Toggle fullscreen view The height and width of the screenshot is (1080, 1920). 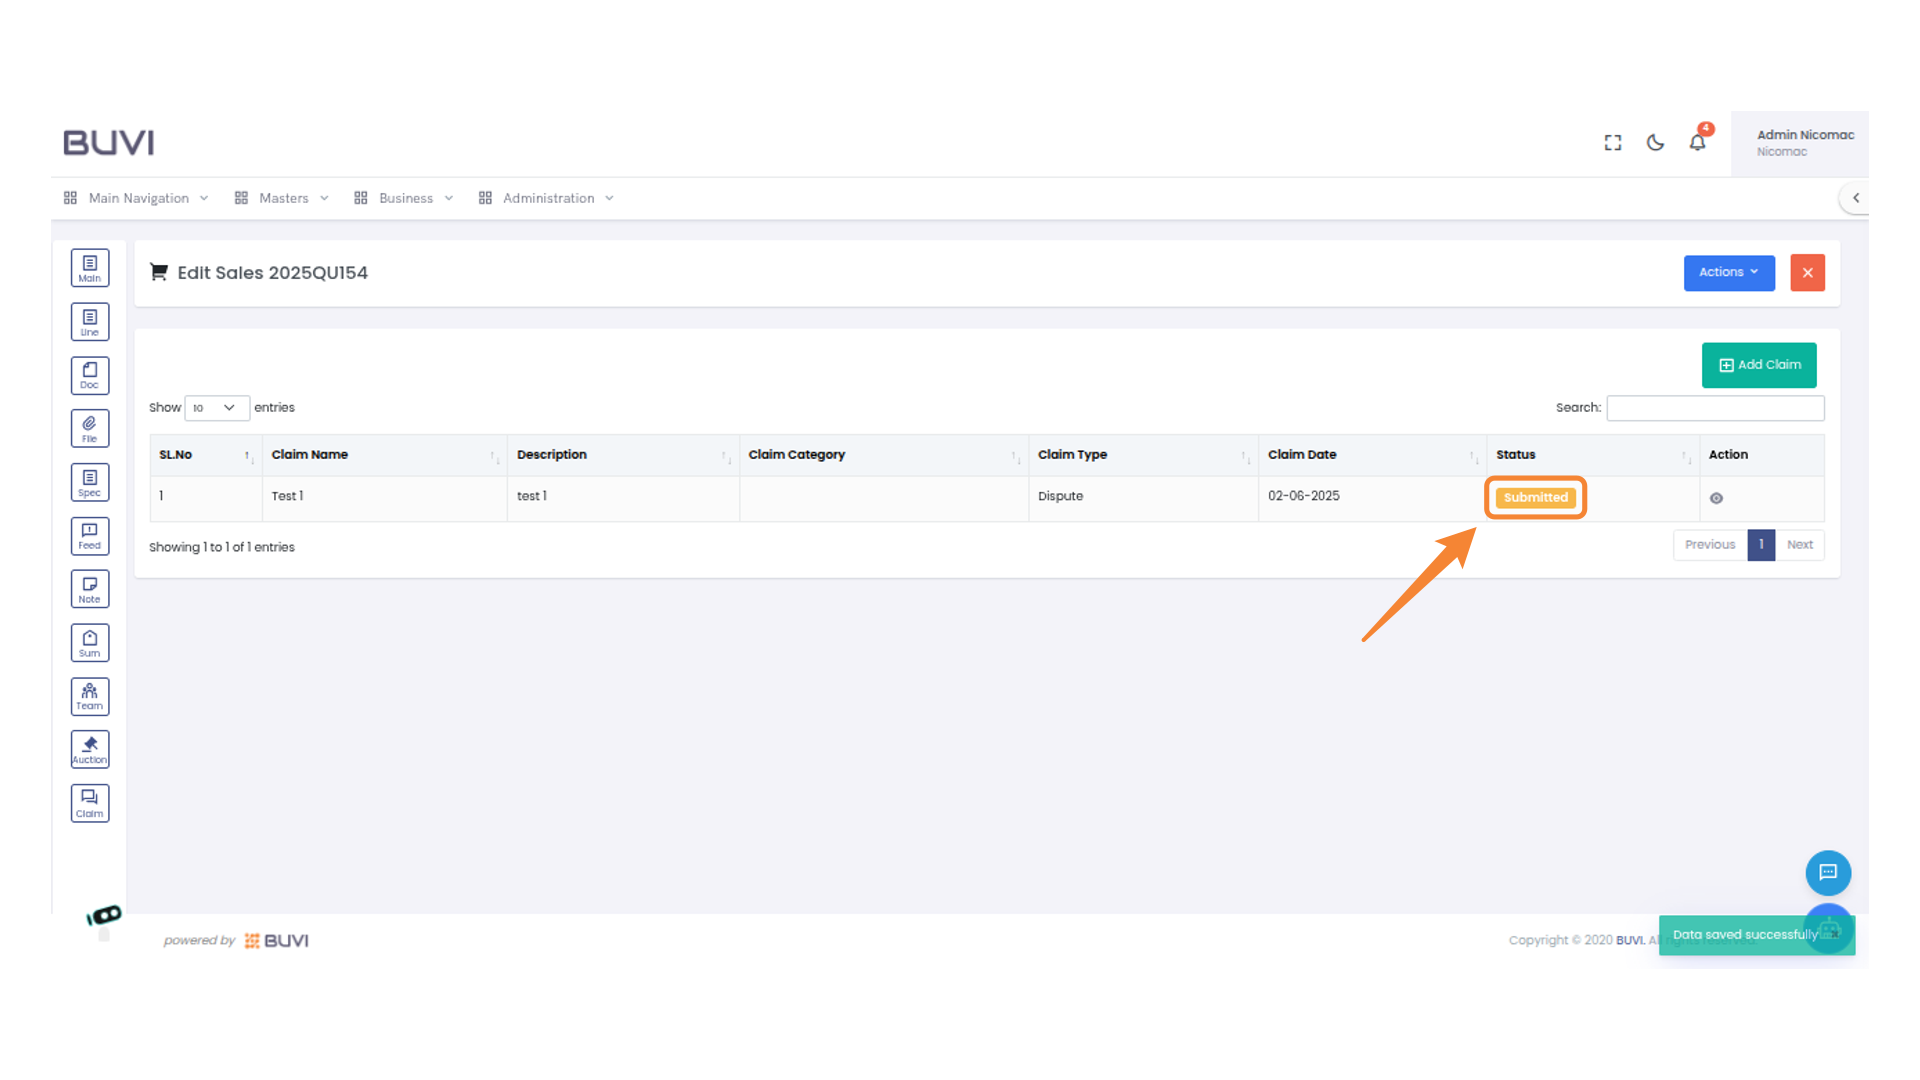pyautogui.click(x=1613, y=142)
